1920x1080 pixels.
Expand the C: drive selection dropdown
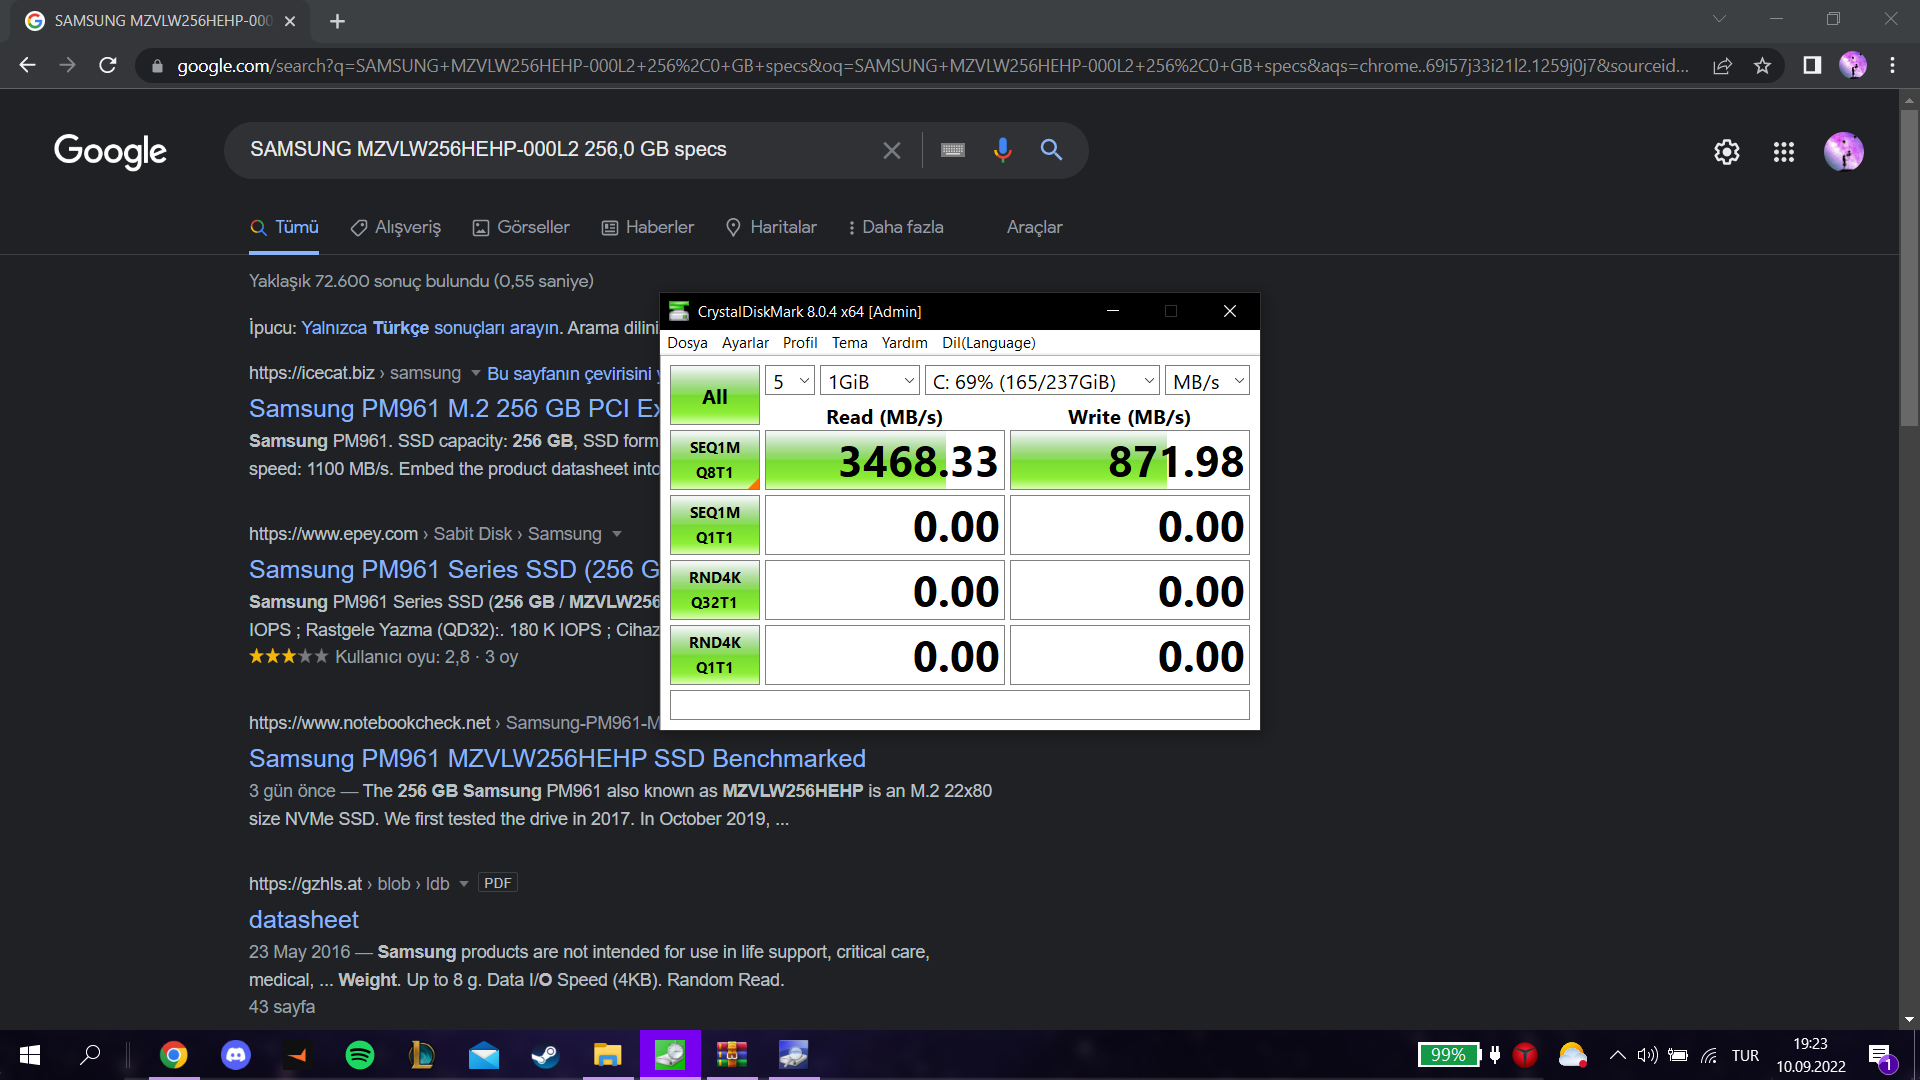point(1042,382)
